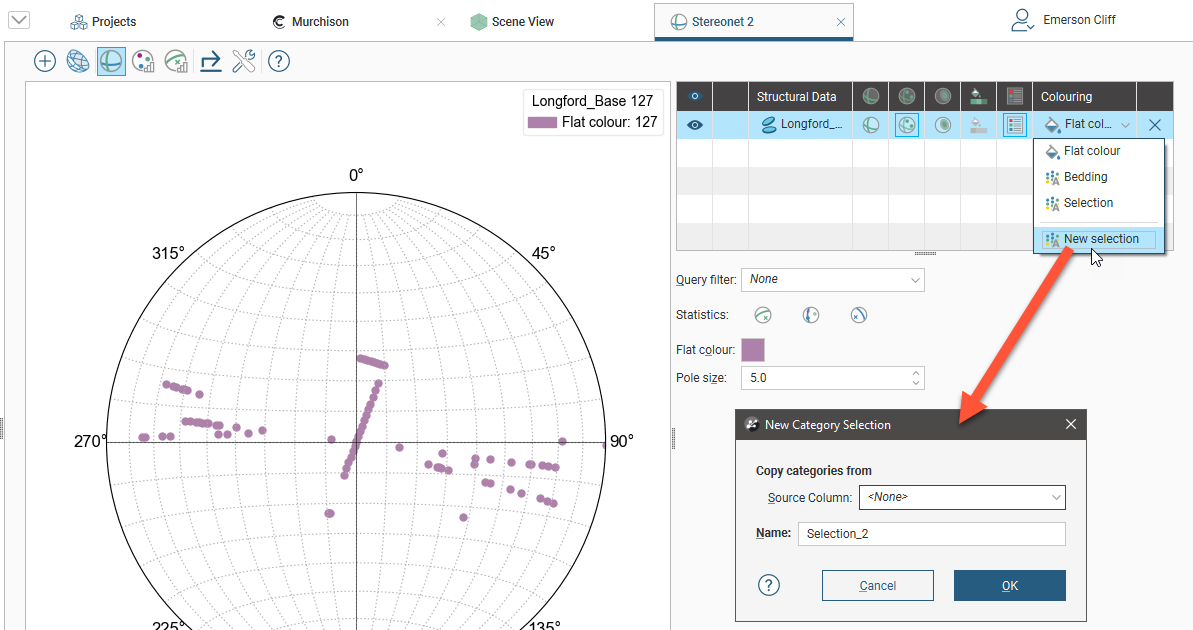This screenshot has width=1193, height=630.
Task: Remove the Longford row with the X
Action: click(x=1155, y=125)
